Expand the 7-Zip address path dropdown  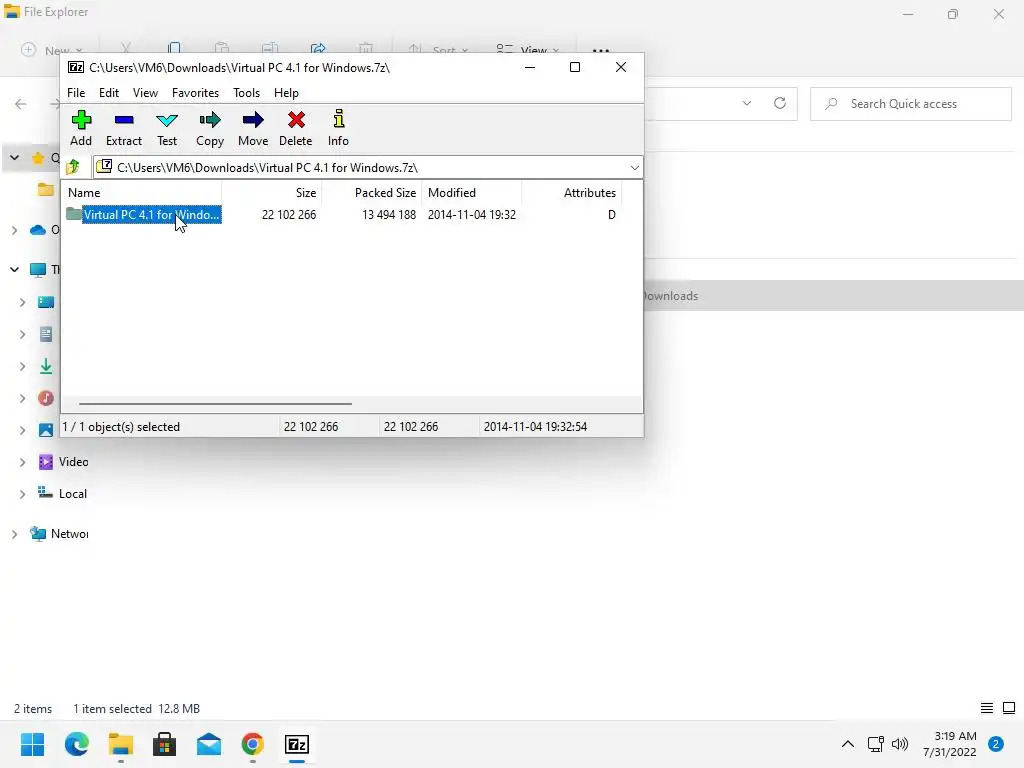pyautogui.click(x=634, y=168)
